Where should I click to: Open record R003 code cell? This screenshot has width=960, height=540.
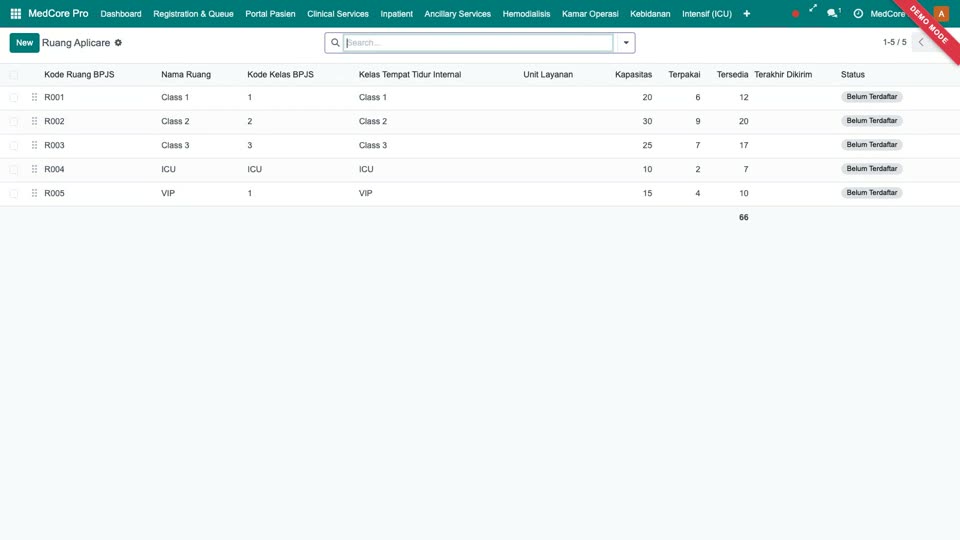(x=54, y=145)
